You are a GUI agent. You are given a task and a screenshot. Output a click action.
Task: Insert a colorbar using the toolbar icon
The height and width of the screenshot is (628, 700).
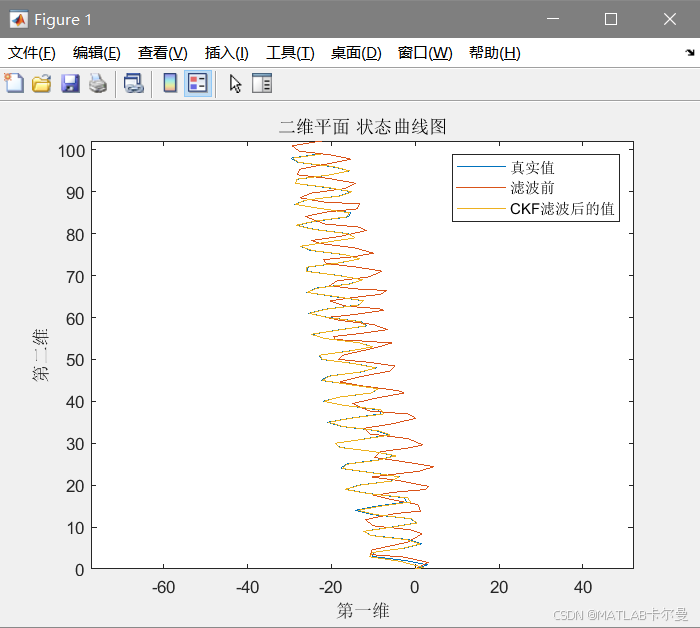pos(170,83)
